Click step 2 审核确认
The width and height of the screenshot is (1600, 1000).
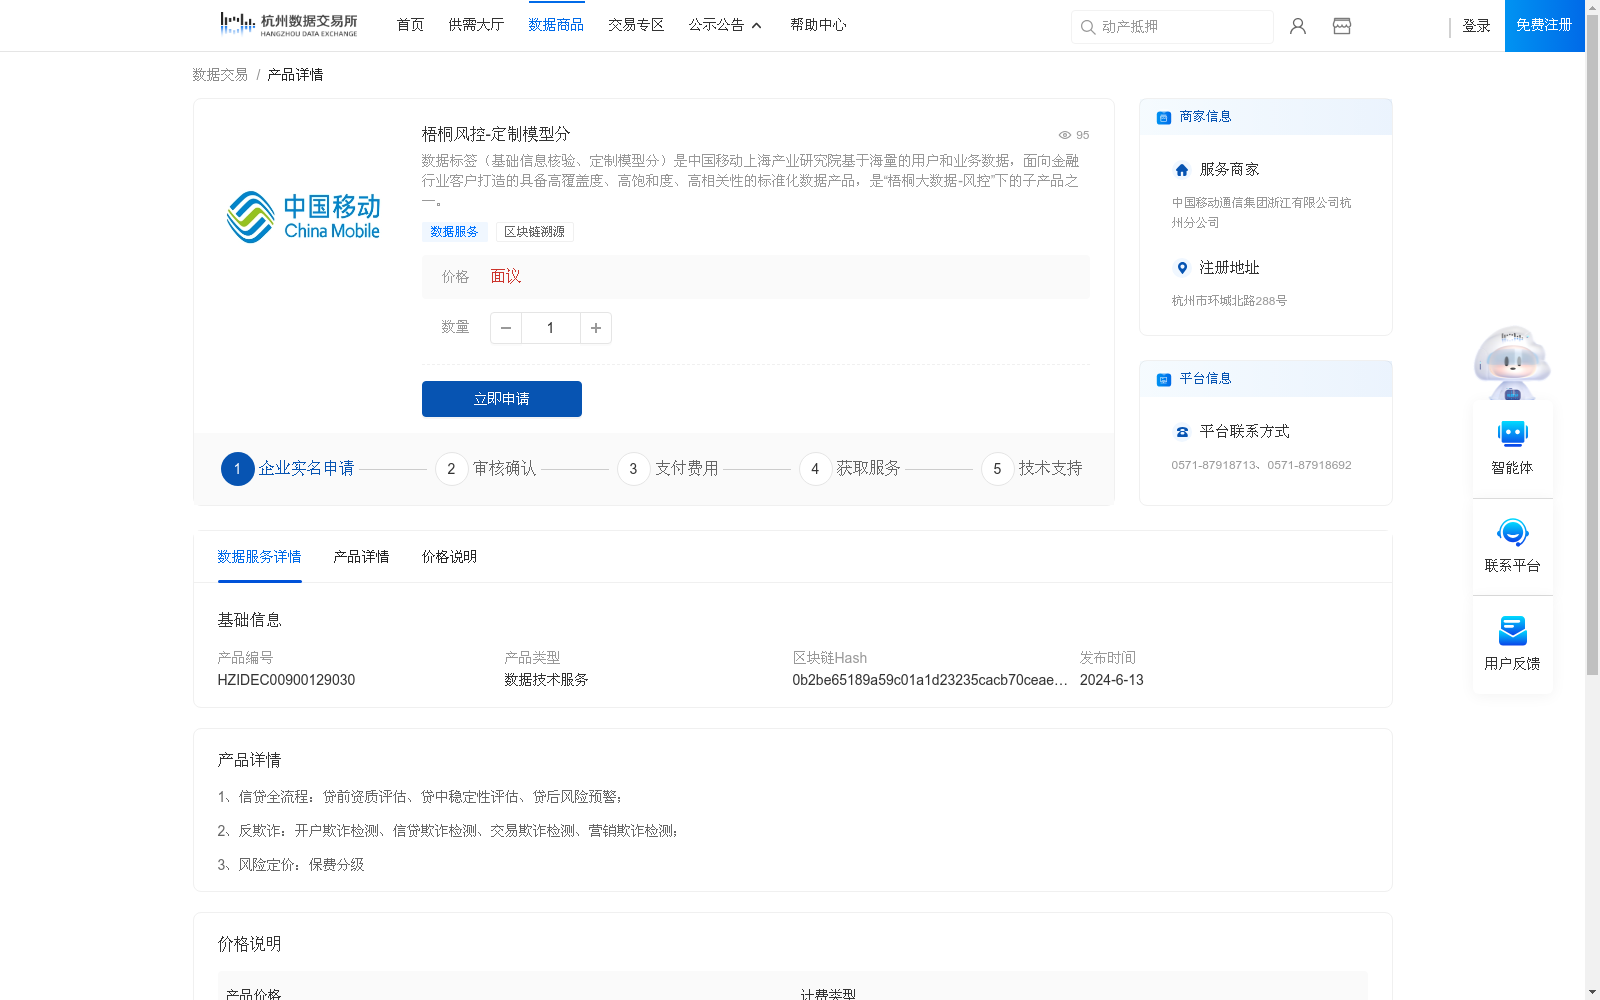486,469
